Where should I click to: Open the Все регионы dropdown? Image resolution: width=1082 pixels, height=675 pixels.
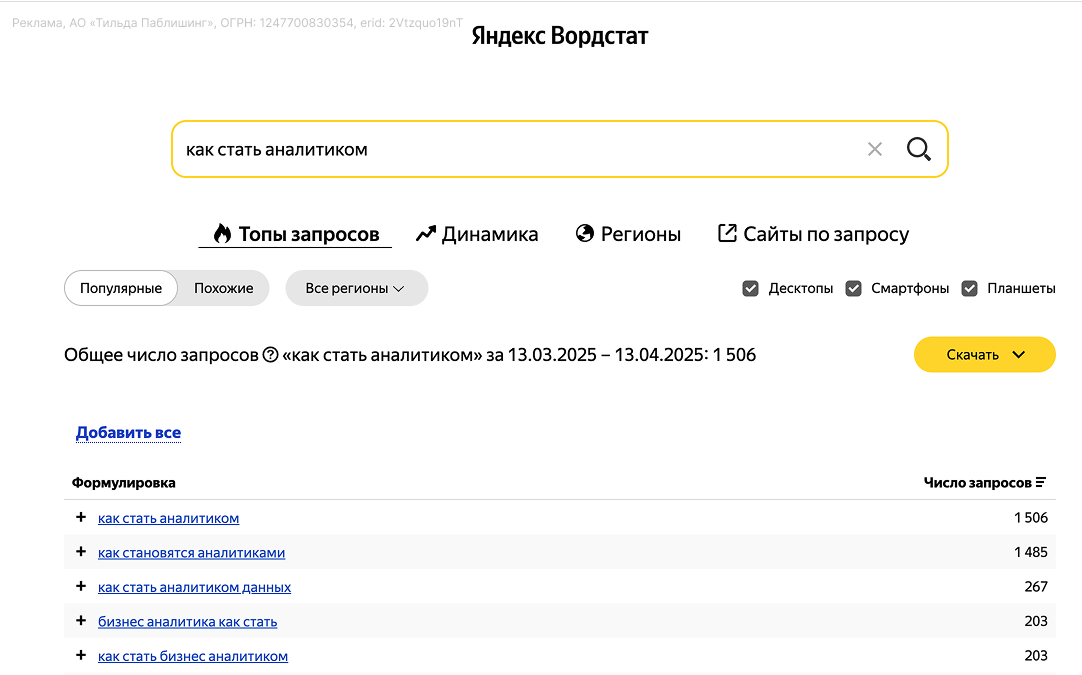[x=356, y=288]
